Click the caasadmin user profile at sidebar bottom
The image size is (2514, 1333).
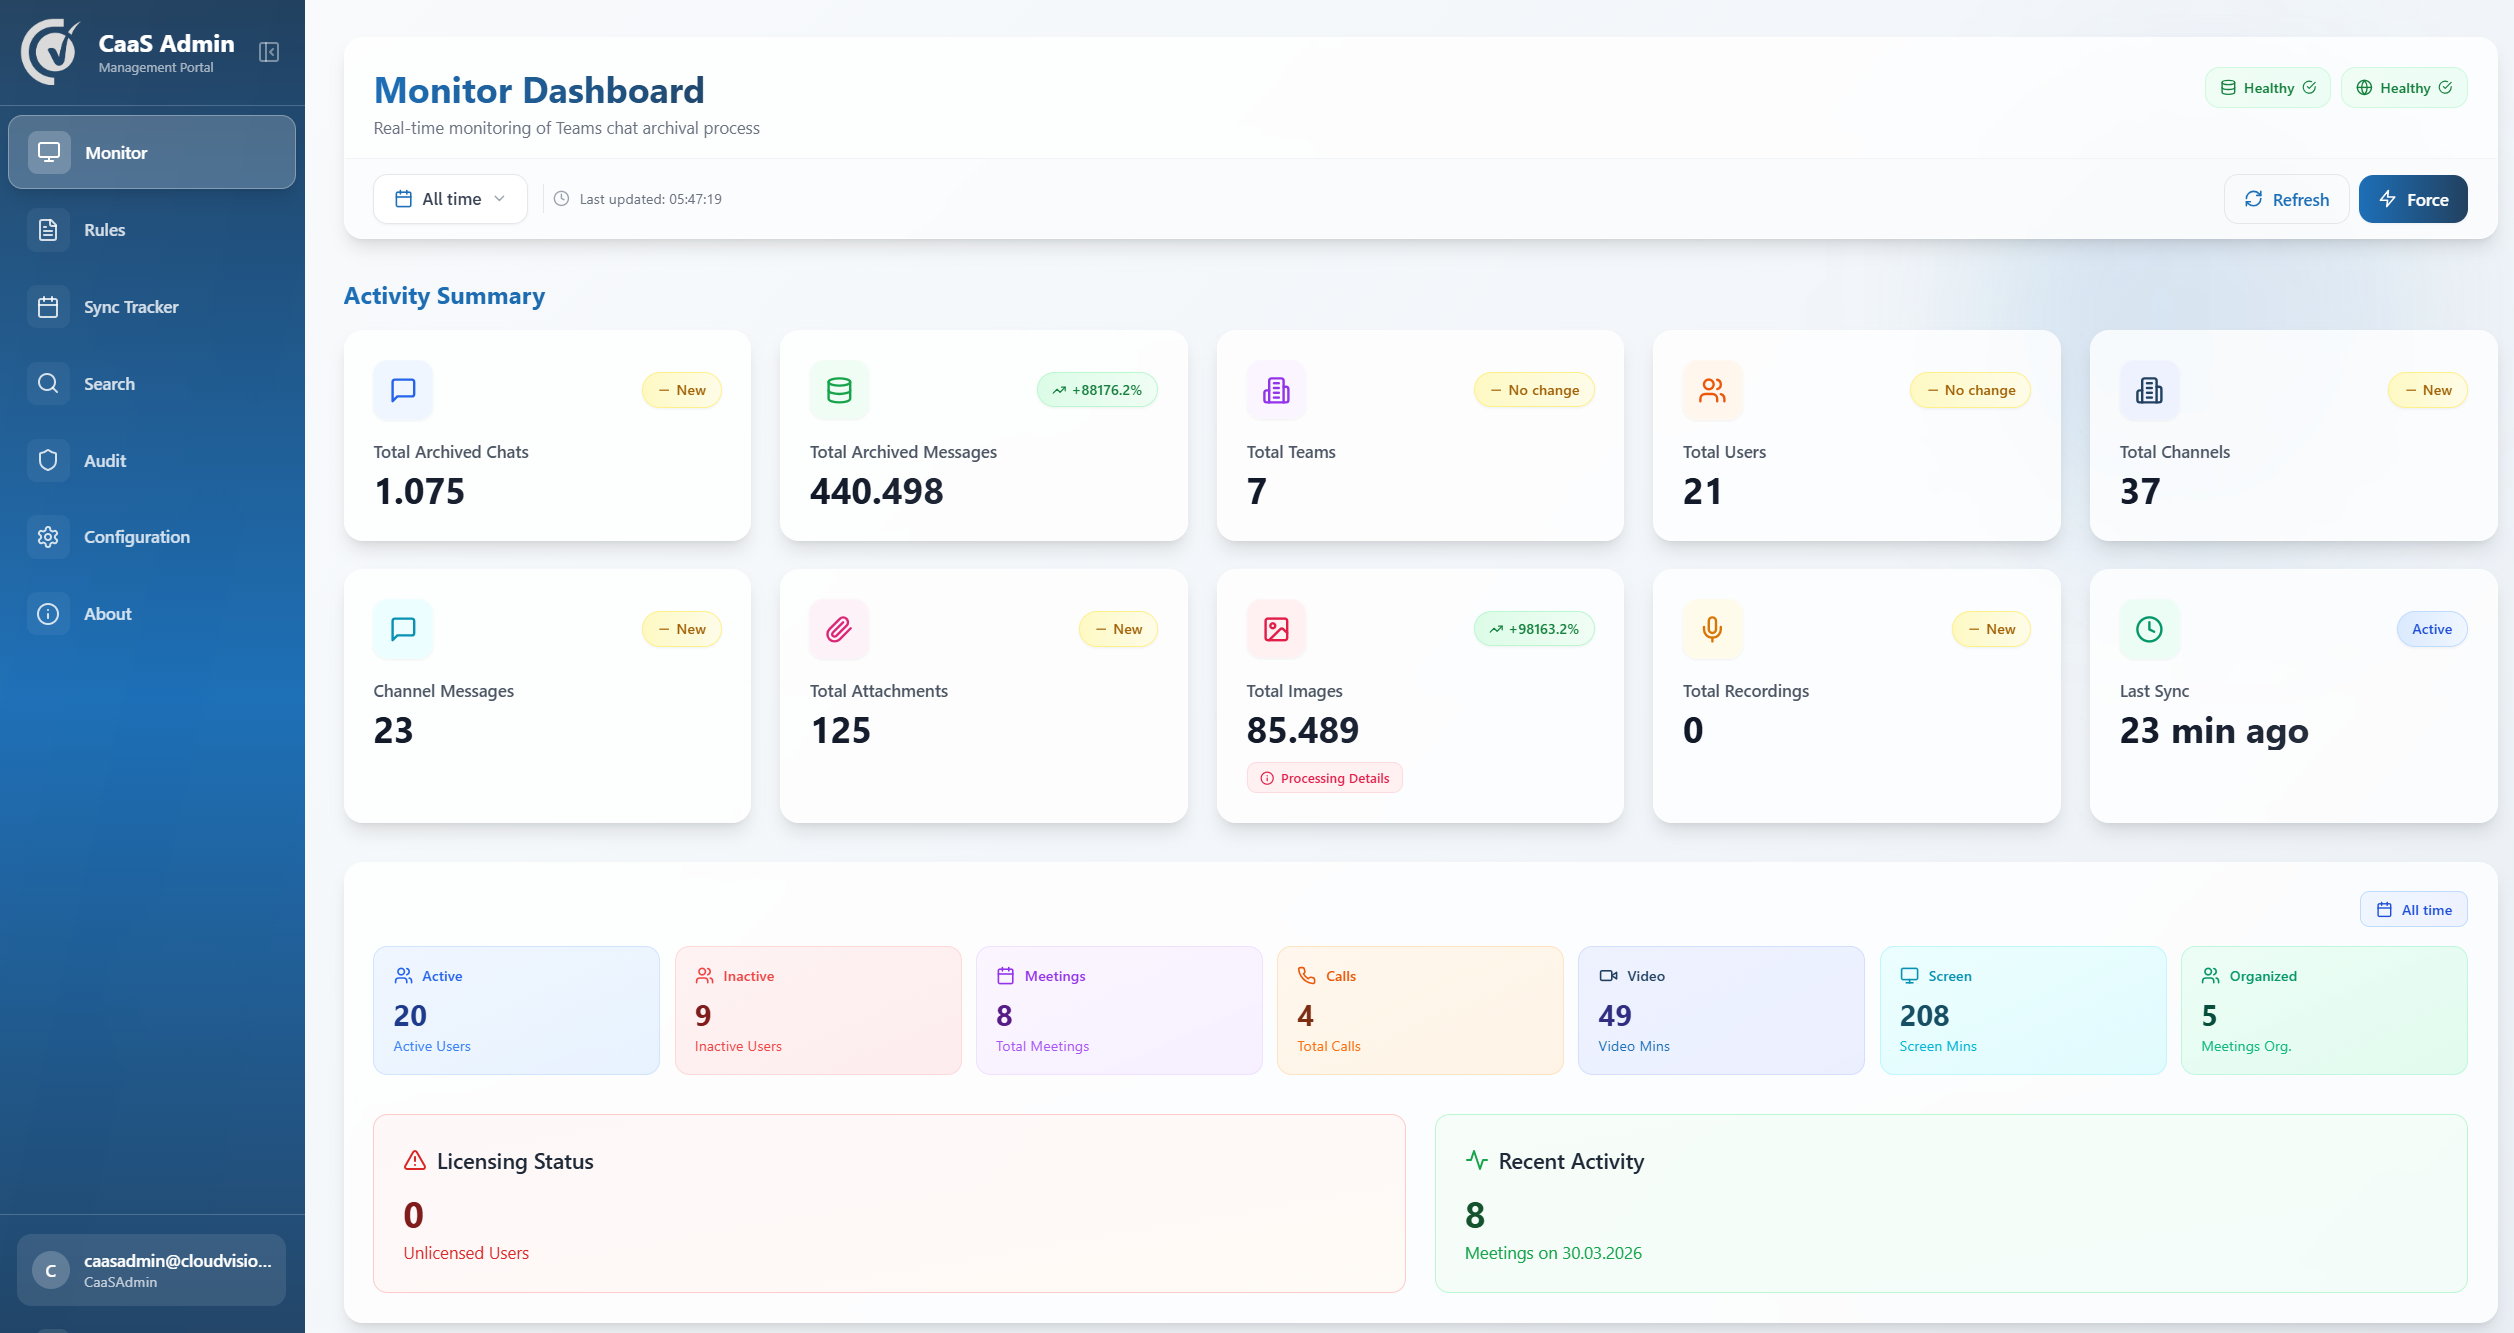click(x=150, y=1270)
